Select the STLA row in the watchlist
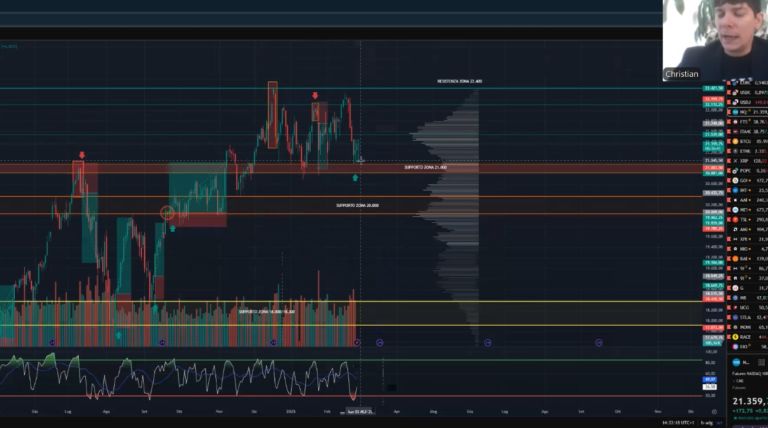Viewport: 768px width, 428px height. 748,317
